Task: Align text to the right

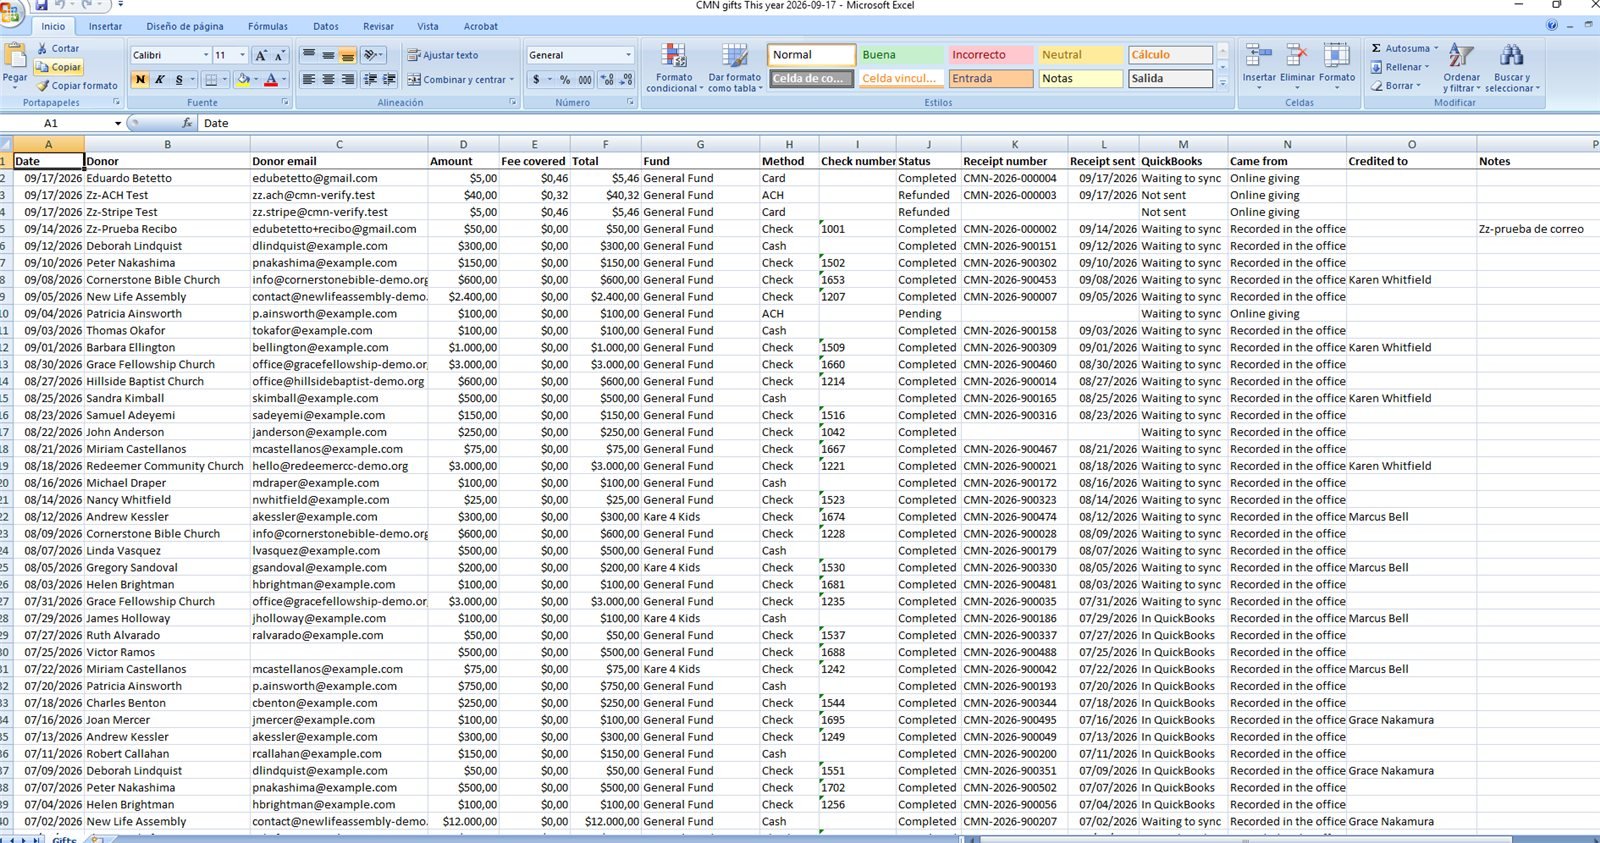Action: pos(347,79)
